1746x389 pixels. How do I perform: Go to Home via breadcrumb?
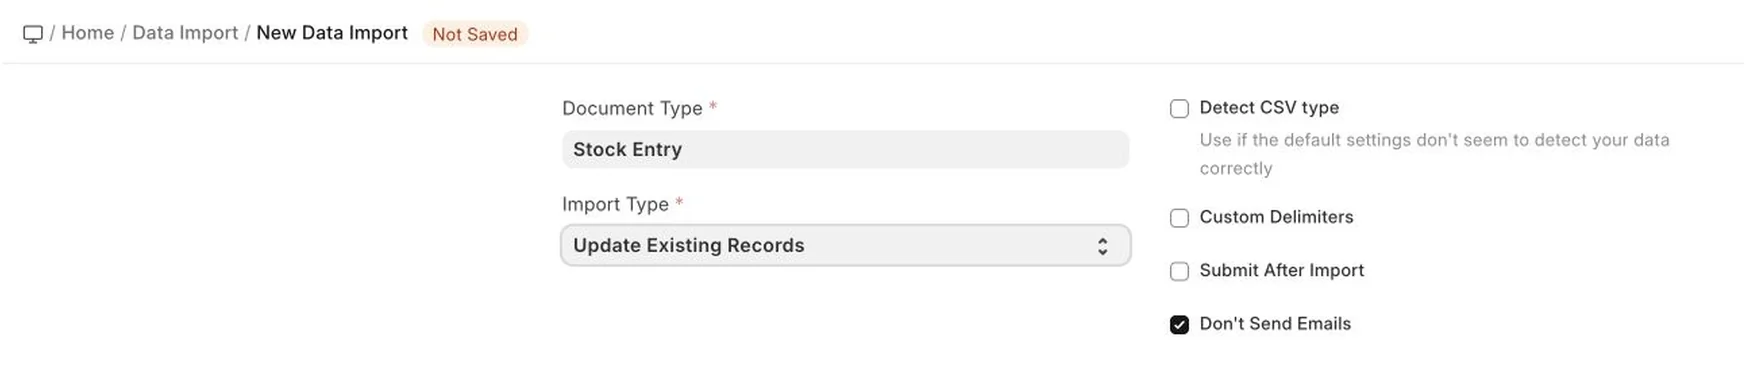(x=88, y=33)
